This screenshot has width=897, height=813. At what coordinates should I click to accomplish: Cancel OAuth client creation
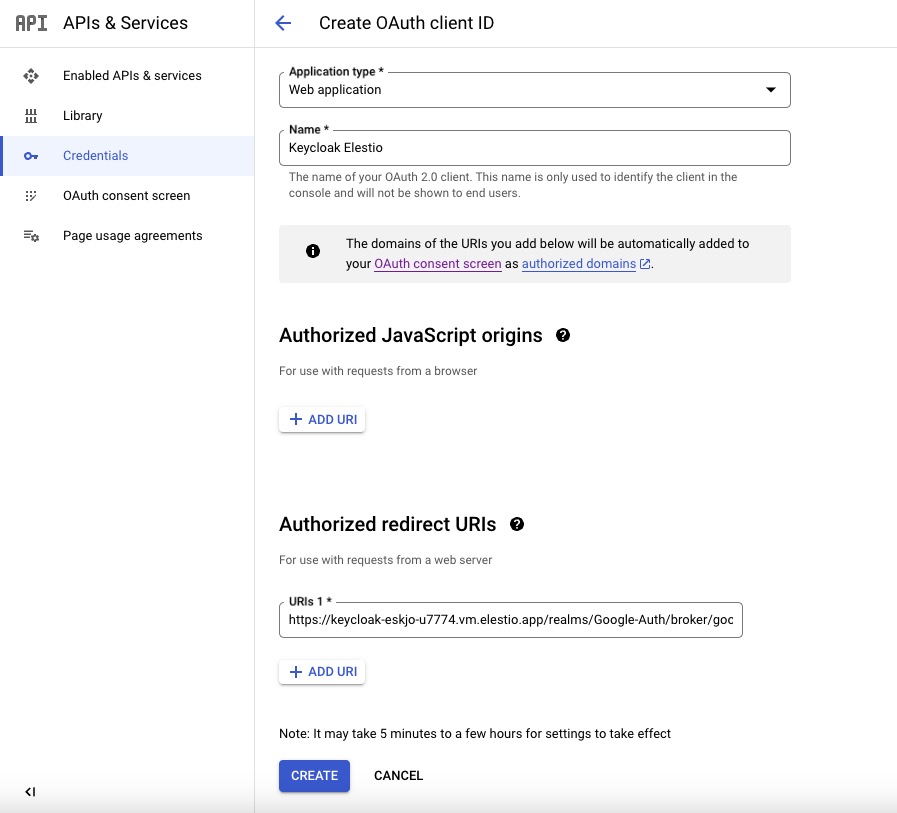(x=398, y=776)
